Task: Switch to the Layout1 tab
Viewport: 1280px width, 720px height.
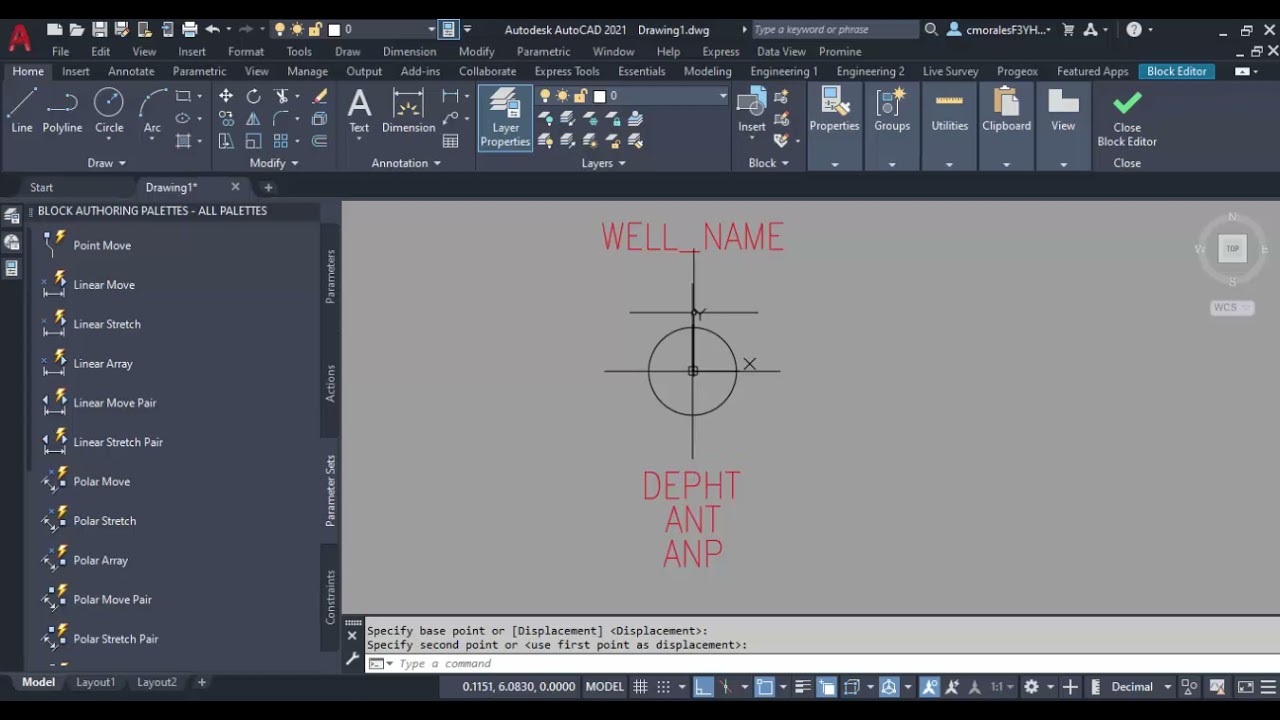Action: pyautogui.click(x=96, y=682)
